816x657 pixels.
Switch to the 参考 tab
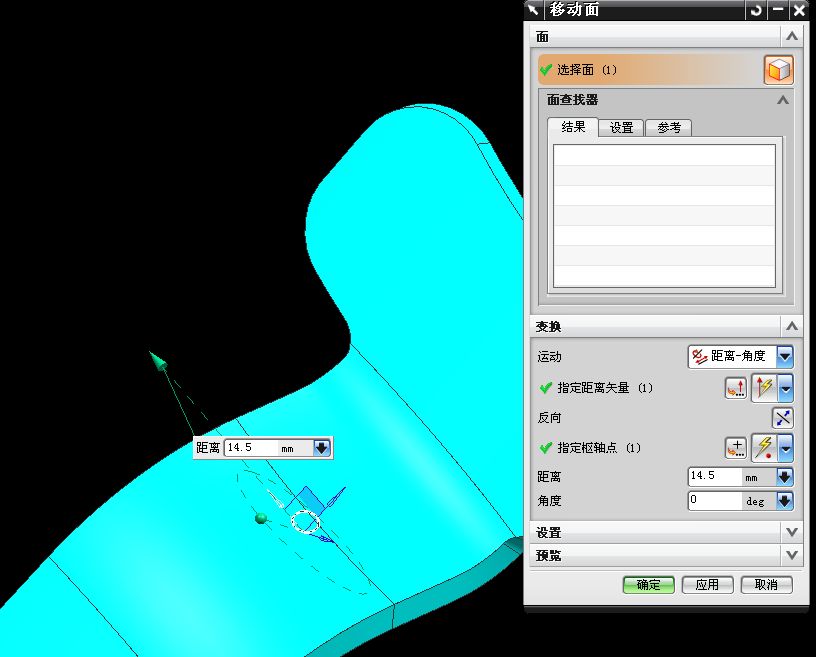pyautogui.click(x=669, y=128)
